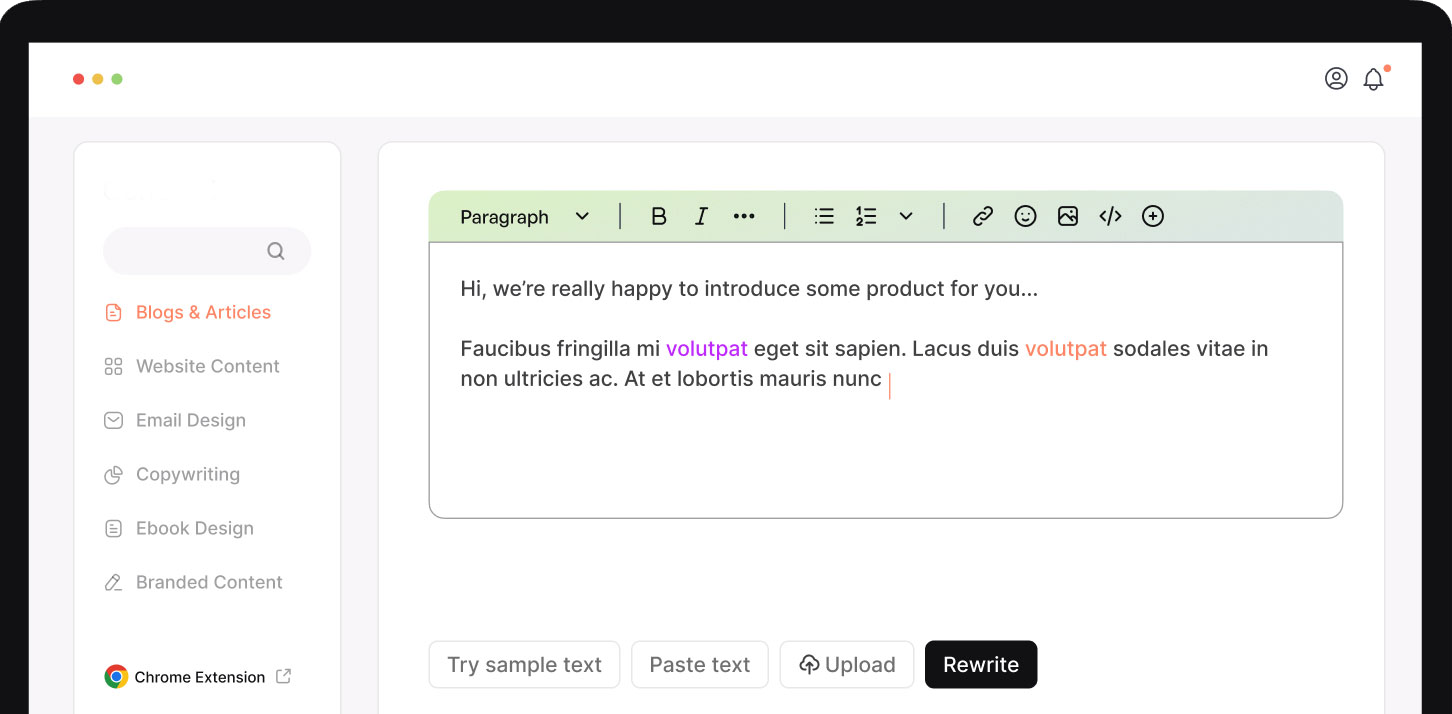The image size is (1452, 714).
Task: Open more formatting options (three dots)
Action: (744, 216)
